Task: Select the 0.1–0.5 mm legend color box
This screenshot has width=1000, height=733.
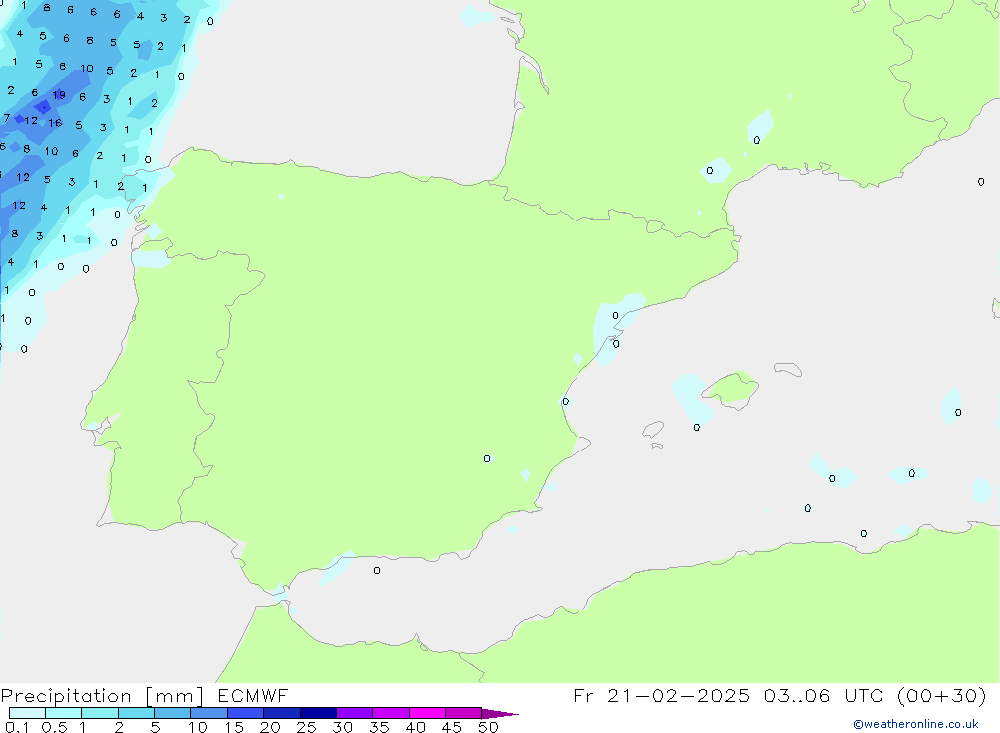Action: pyautogui.click(x=27, y=713)
